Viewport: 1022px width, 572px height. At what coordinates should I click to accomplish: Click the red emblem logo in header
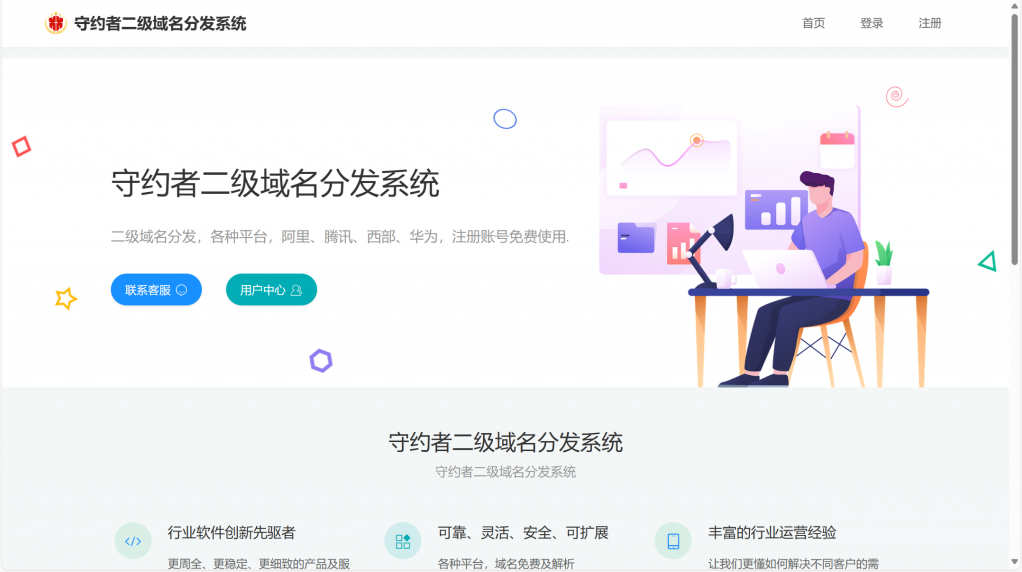point(55,23)
